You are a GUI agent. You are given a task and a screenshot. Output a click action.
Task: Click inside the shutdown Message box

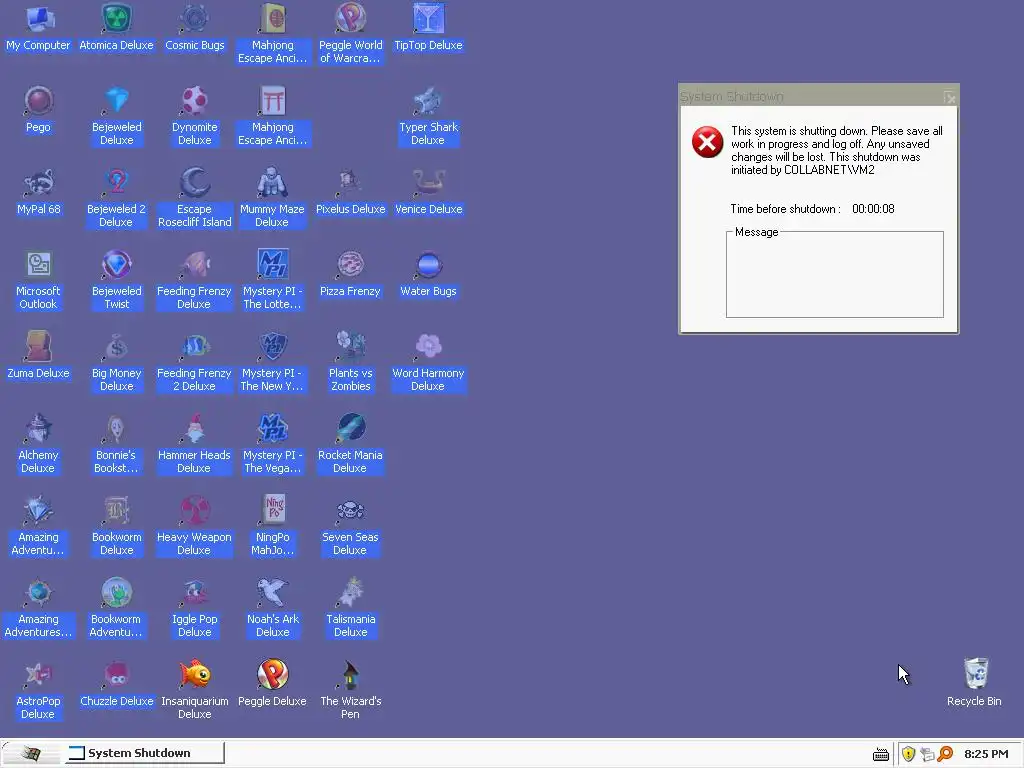point(835,274)
